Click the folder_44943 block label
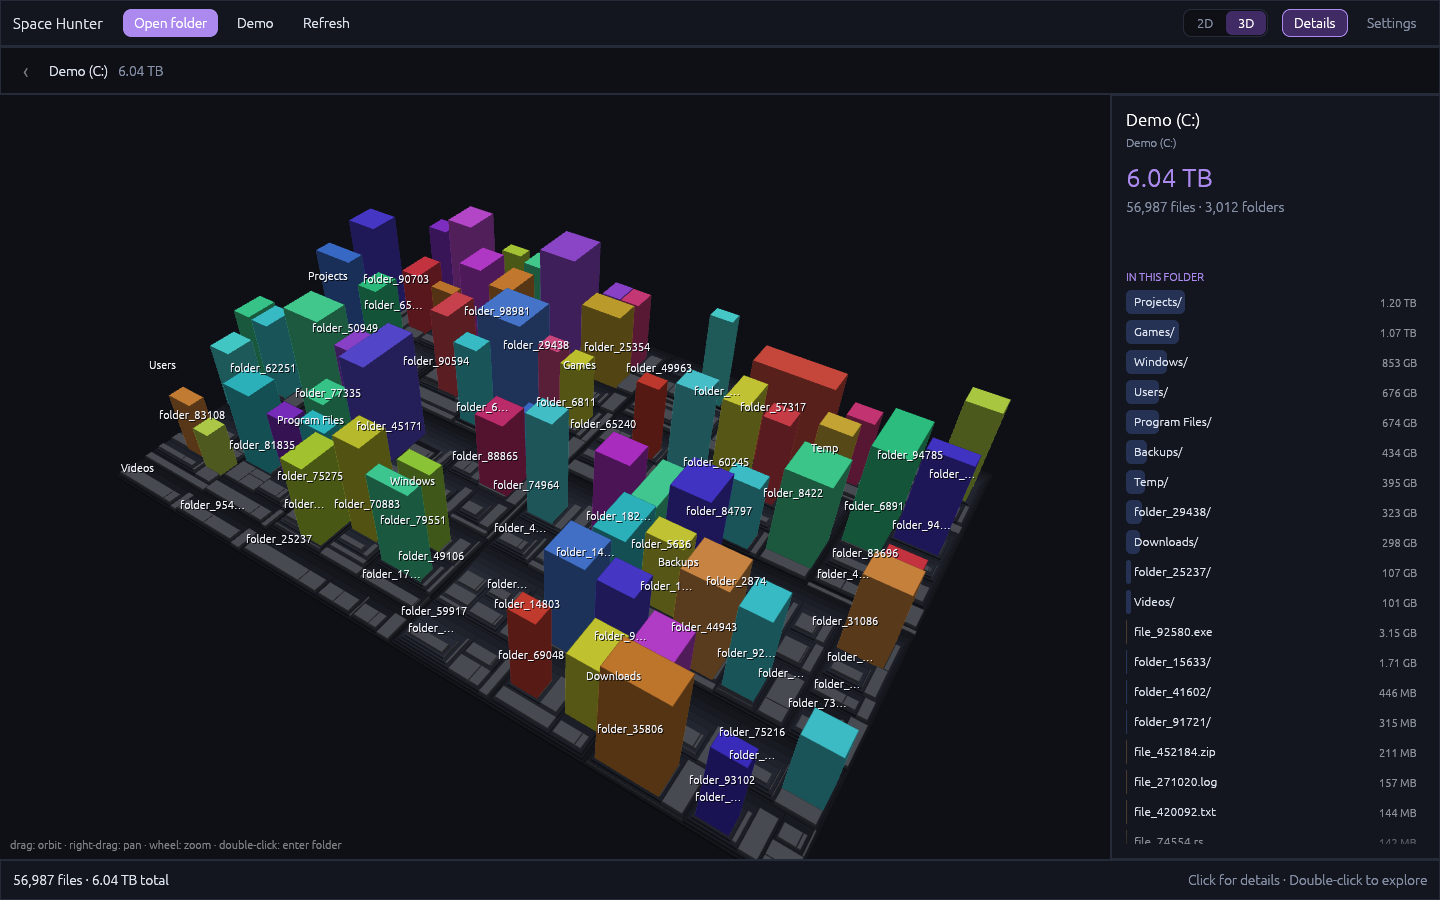The image size is (1440, 900). click(704, 627)
